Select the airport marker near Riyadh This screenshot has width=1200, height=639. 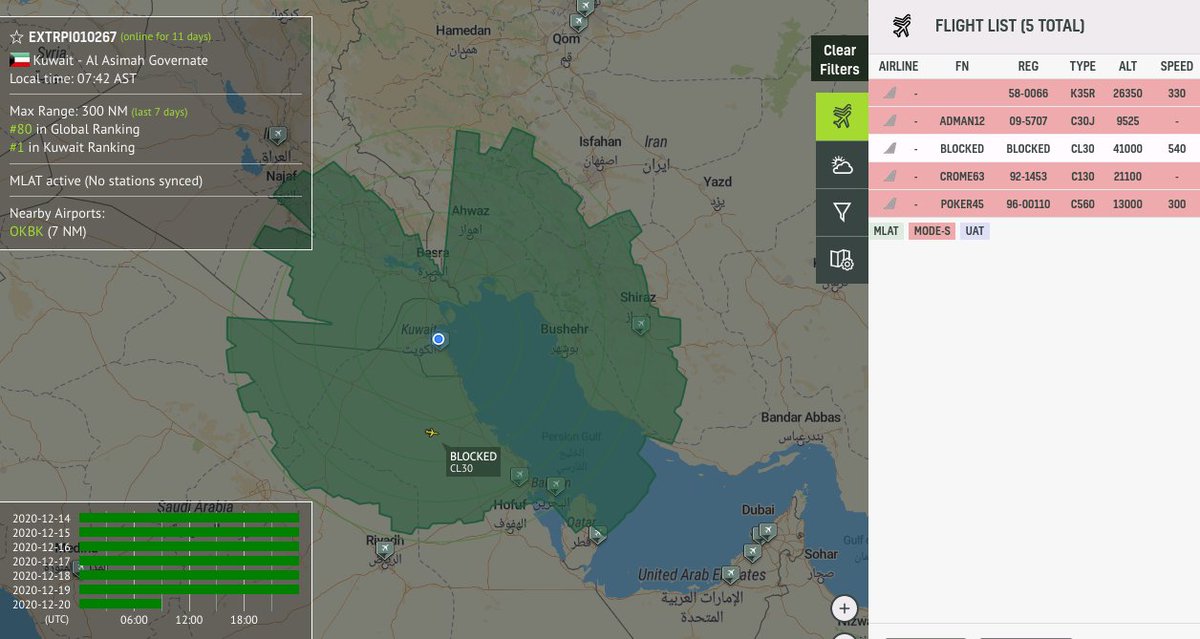384,549
